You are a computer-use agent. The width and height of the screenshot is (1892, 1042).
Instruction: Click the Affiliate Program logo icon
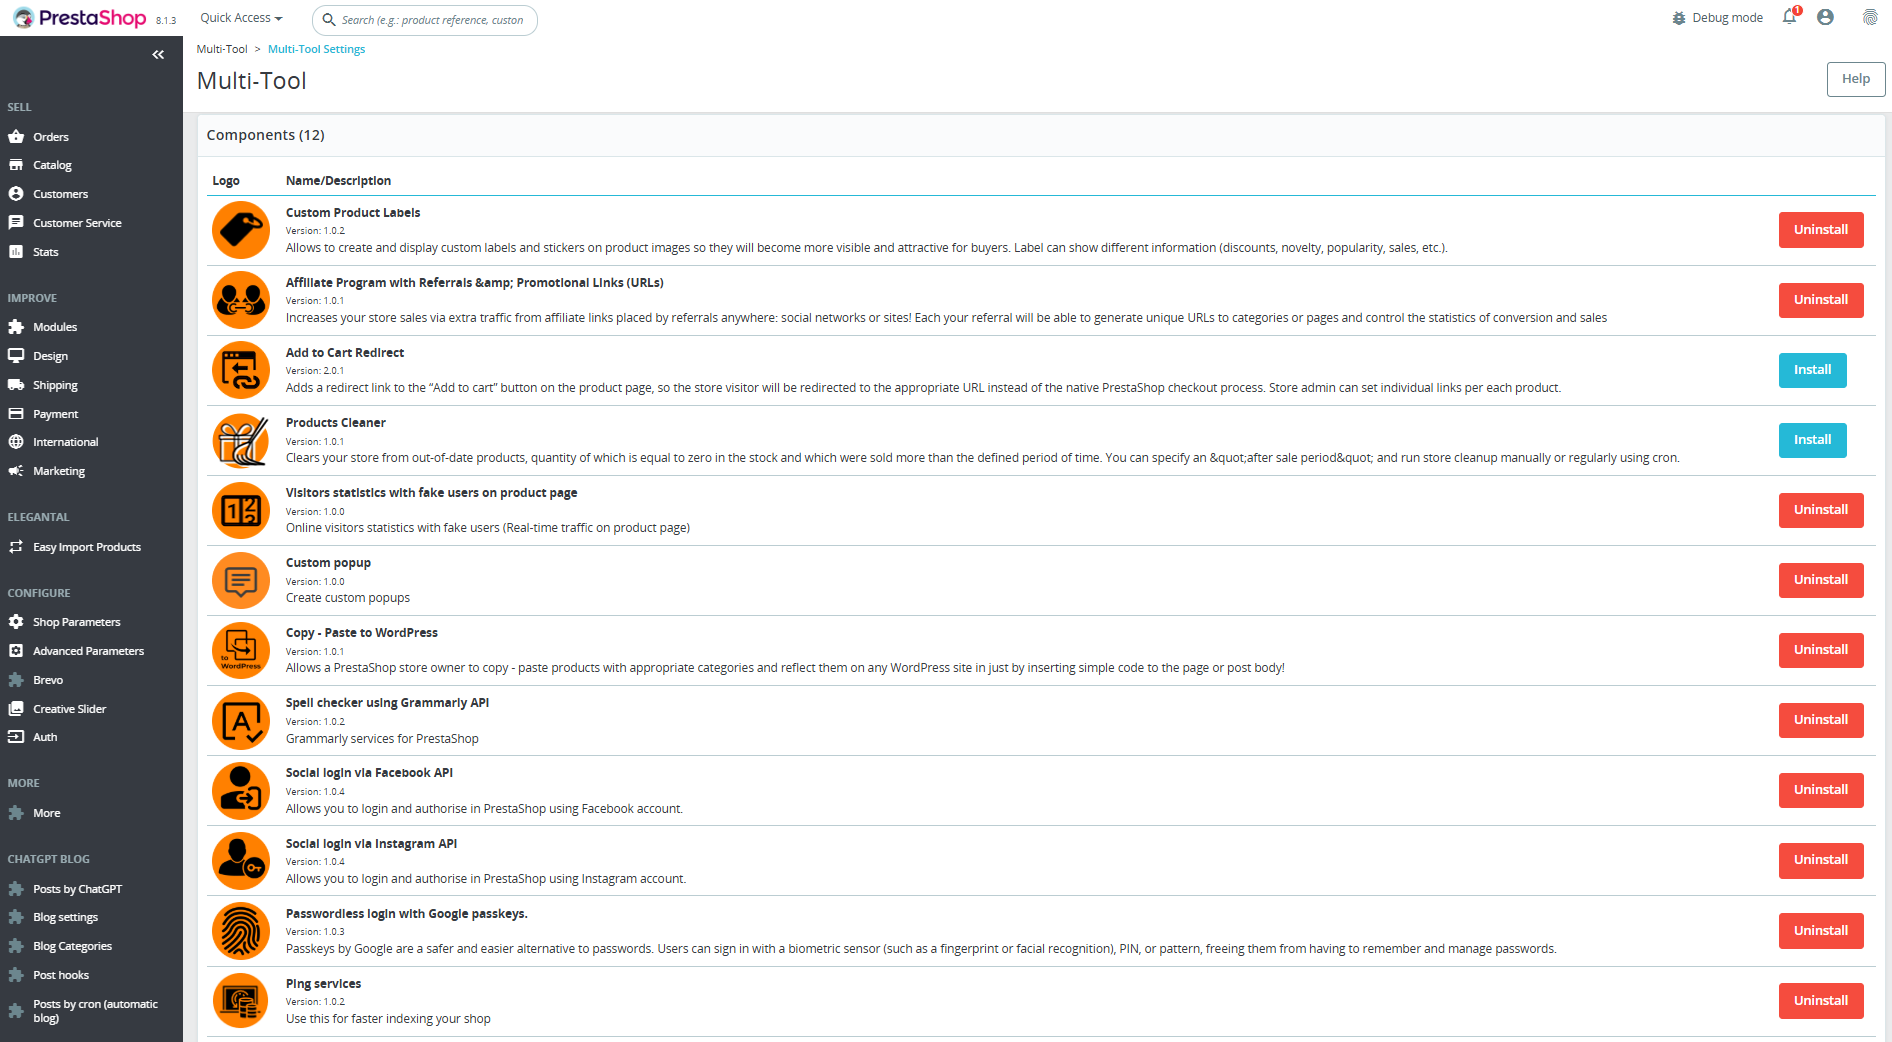241,300
